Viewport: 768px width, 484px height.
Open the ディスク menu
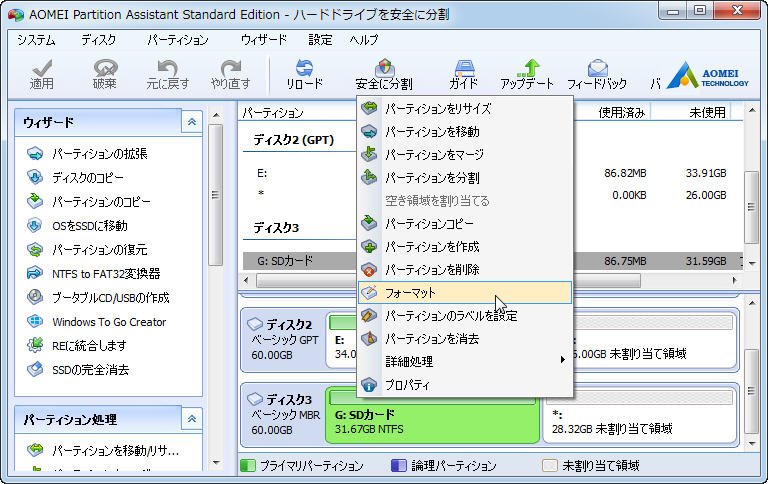pyautogui.click(x=98, y=40)
